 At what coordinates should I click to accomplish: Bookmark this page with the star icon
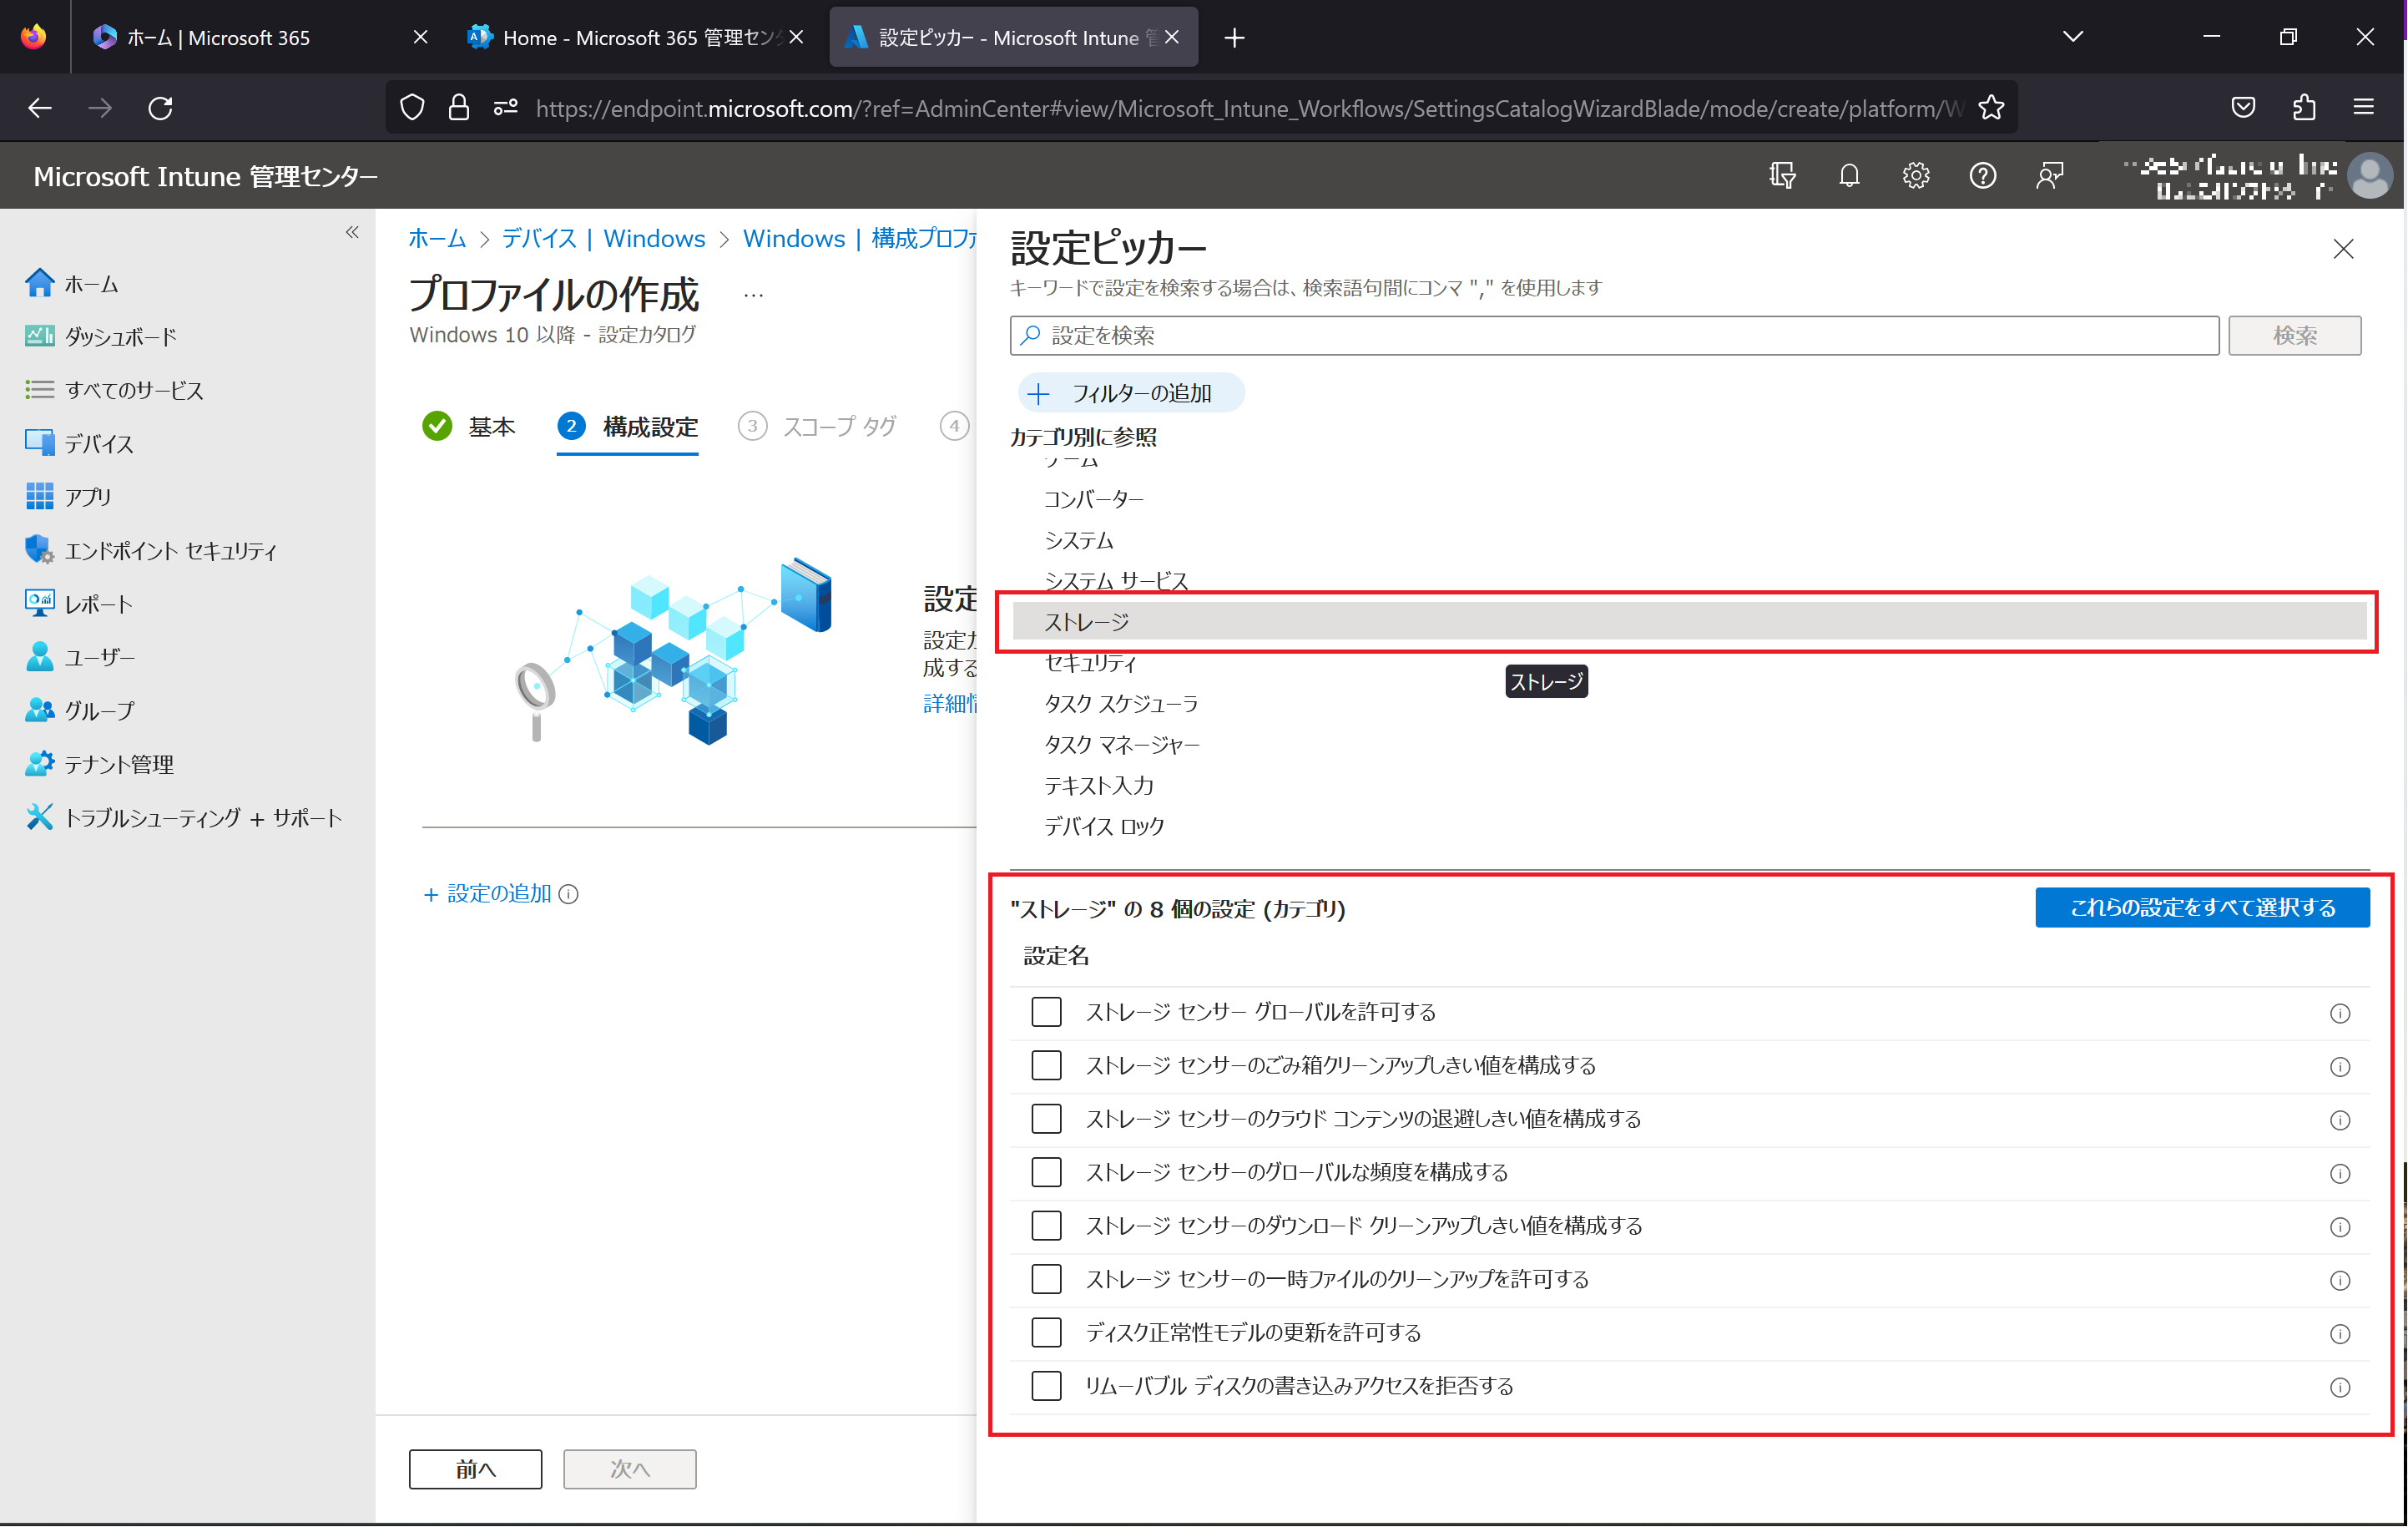pyautogui.click(x=1990, y=108)
